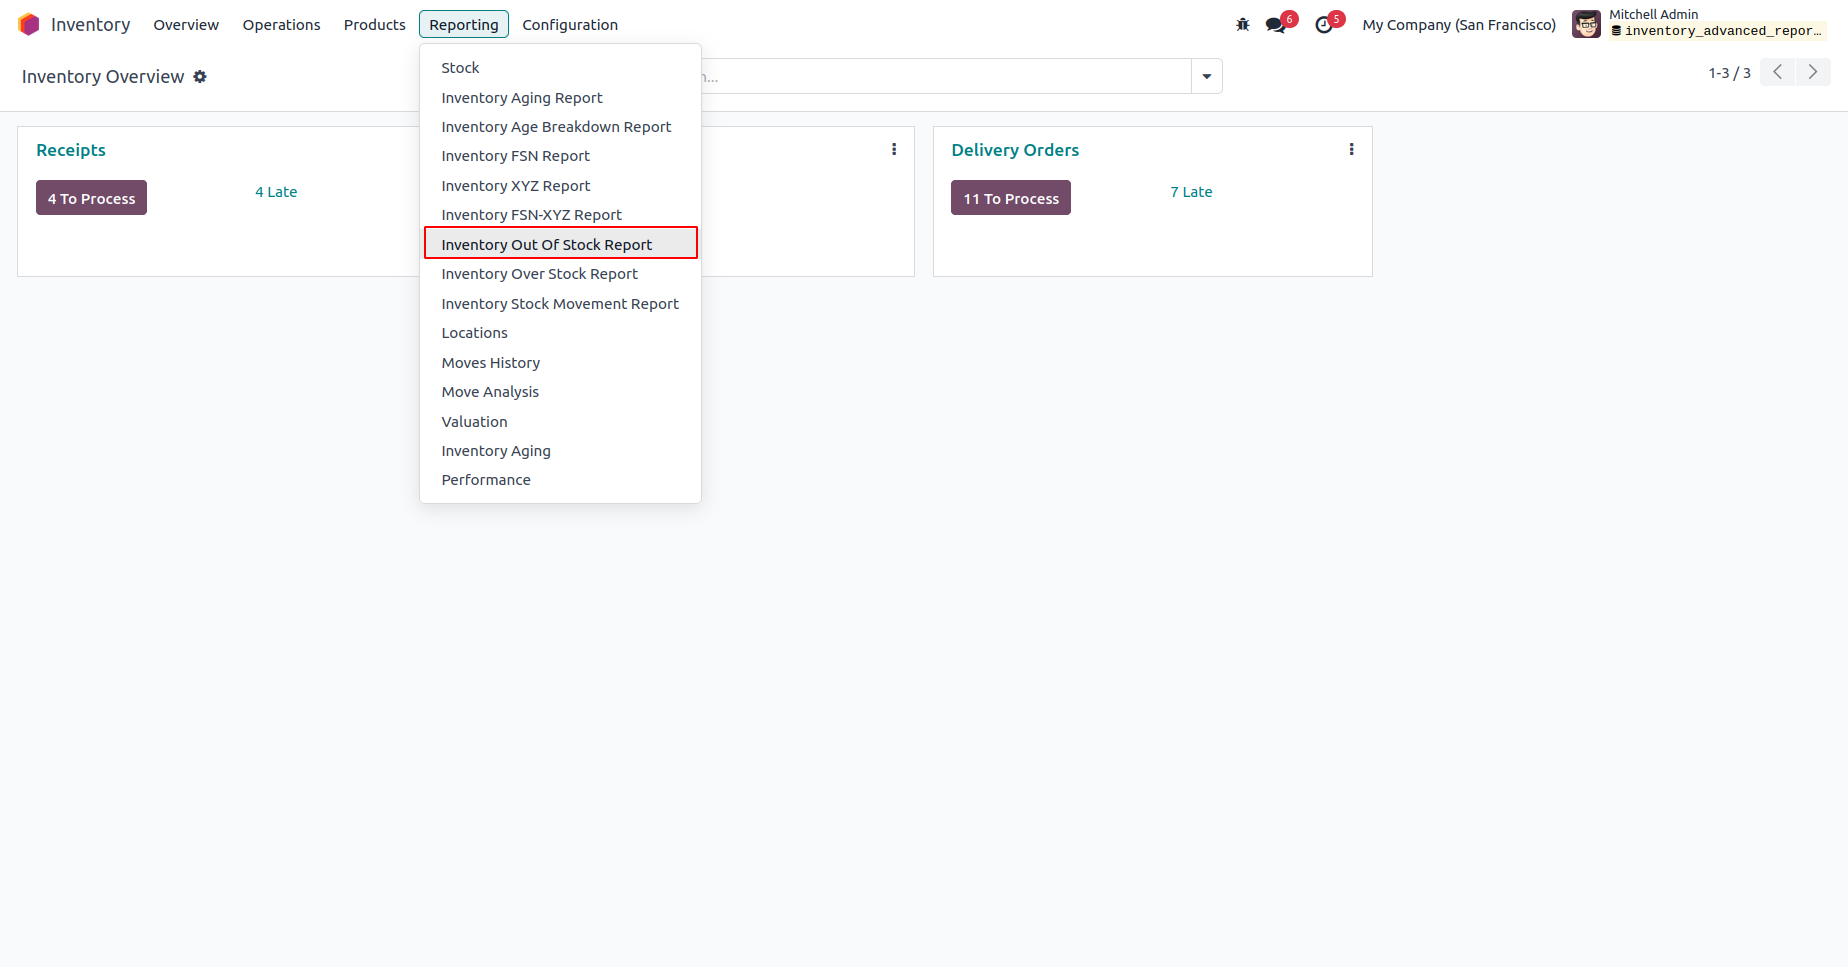Go to previous page arrow
This screenshot has width=1848, height=967.
click(x=1777, y=72)
